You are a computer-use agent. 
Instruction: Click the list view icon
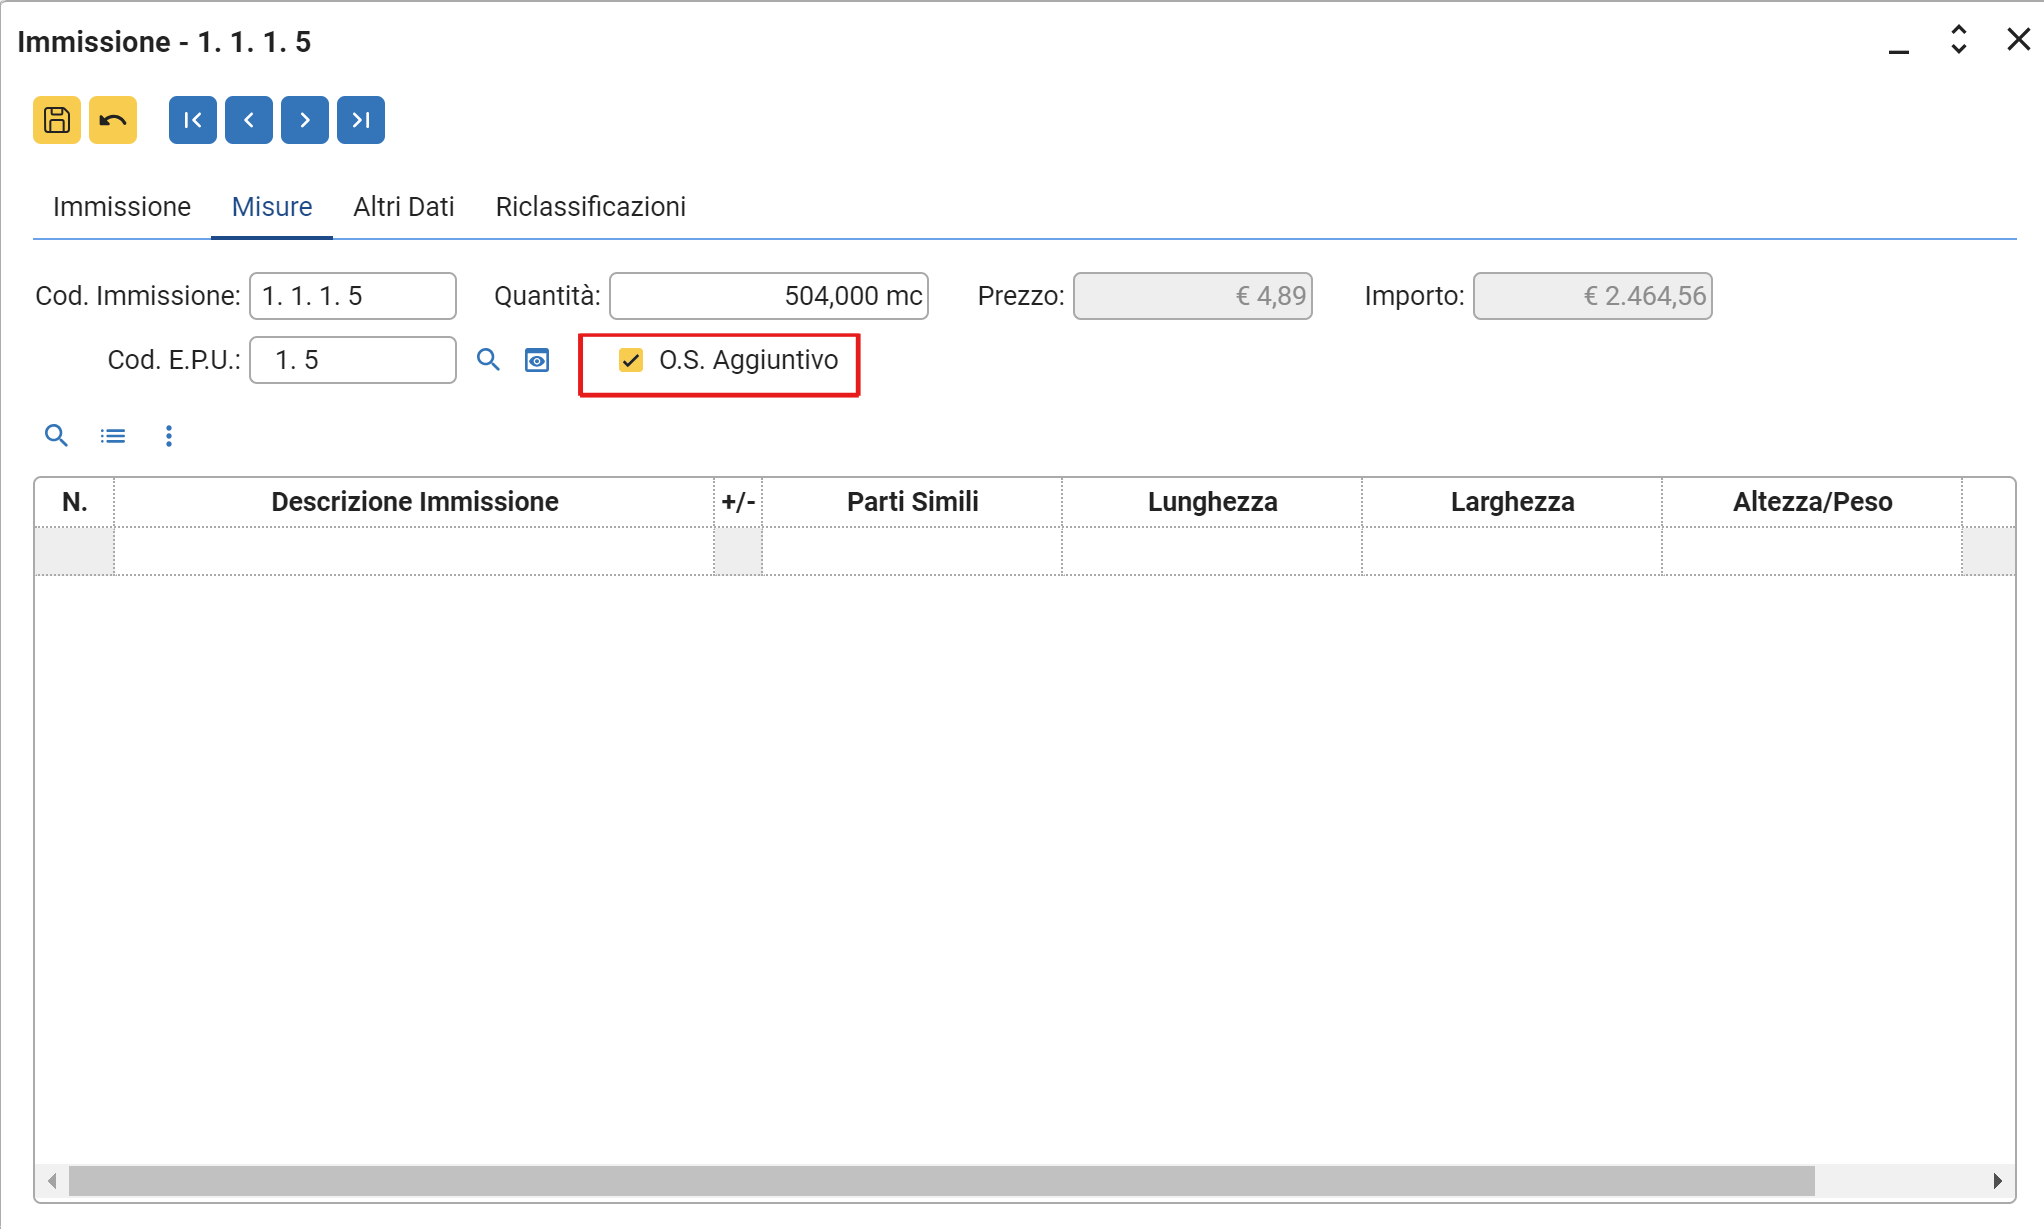[113, 436]
